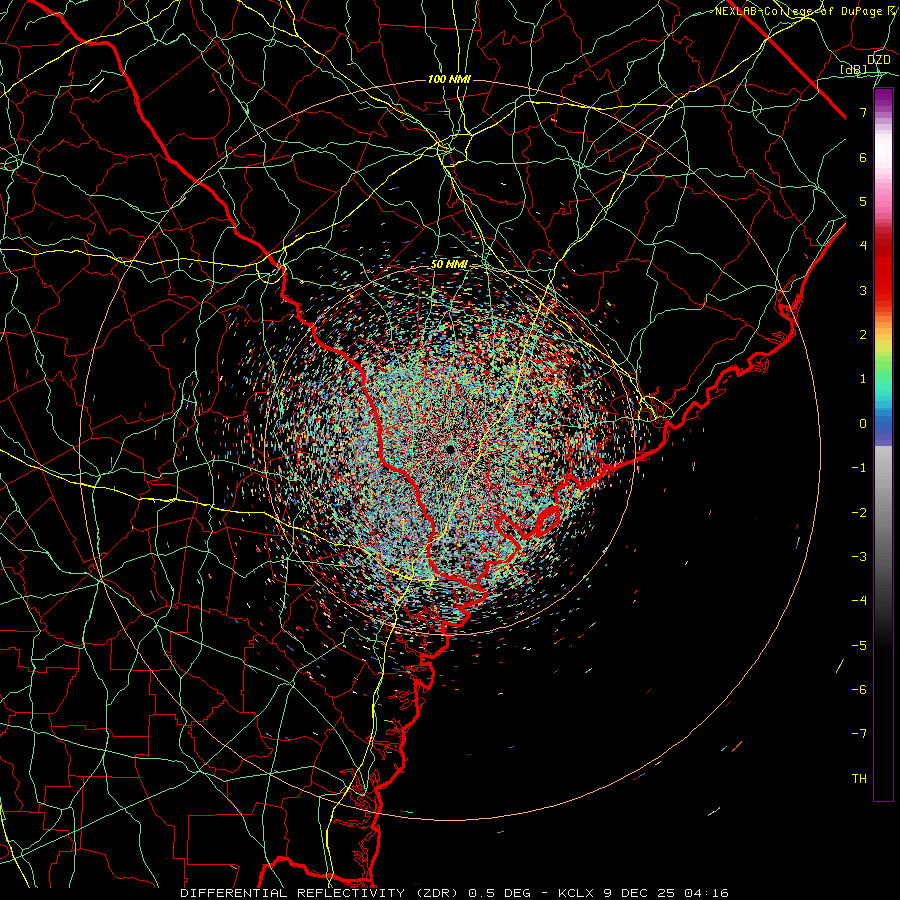Click the 9 DEC 25 04:16 timestamp
The width and height of the screenshot is (900, 900).
pyautogui.click(x=666, y=893)
